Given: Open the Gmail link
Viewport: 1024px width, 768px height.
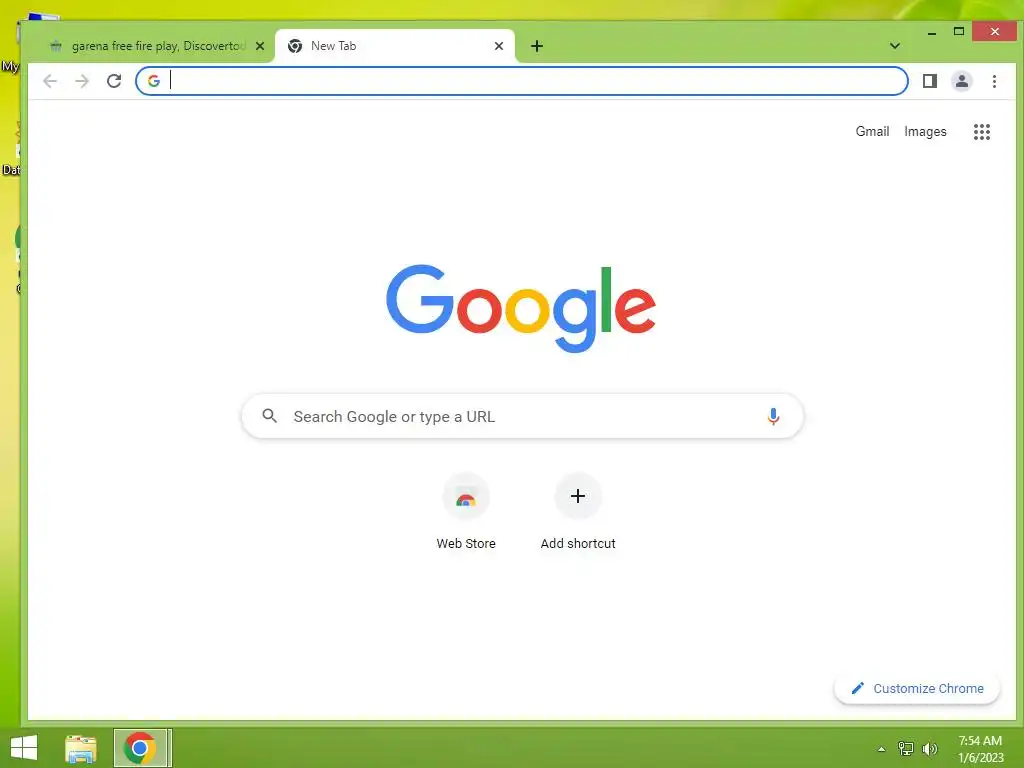Looking at the screenshot, I should pyautogui.click(x=872, y=131).
